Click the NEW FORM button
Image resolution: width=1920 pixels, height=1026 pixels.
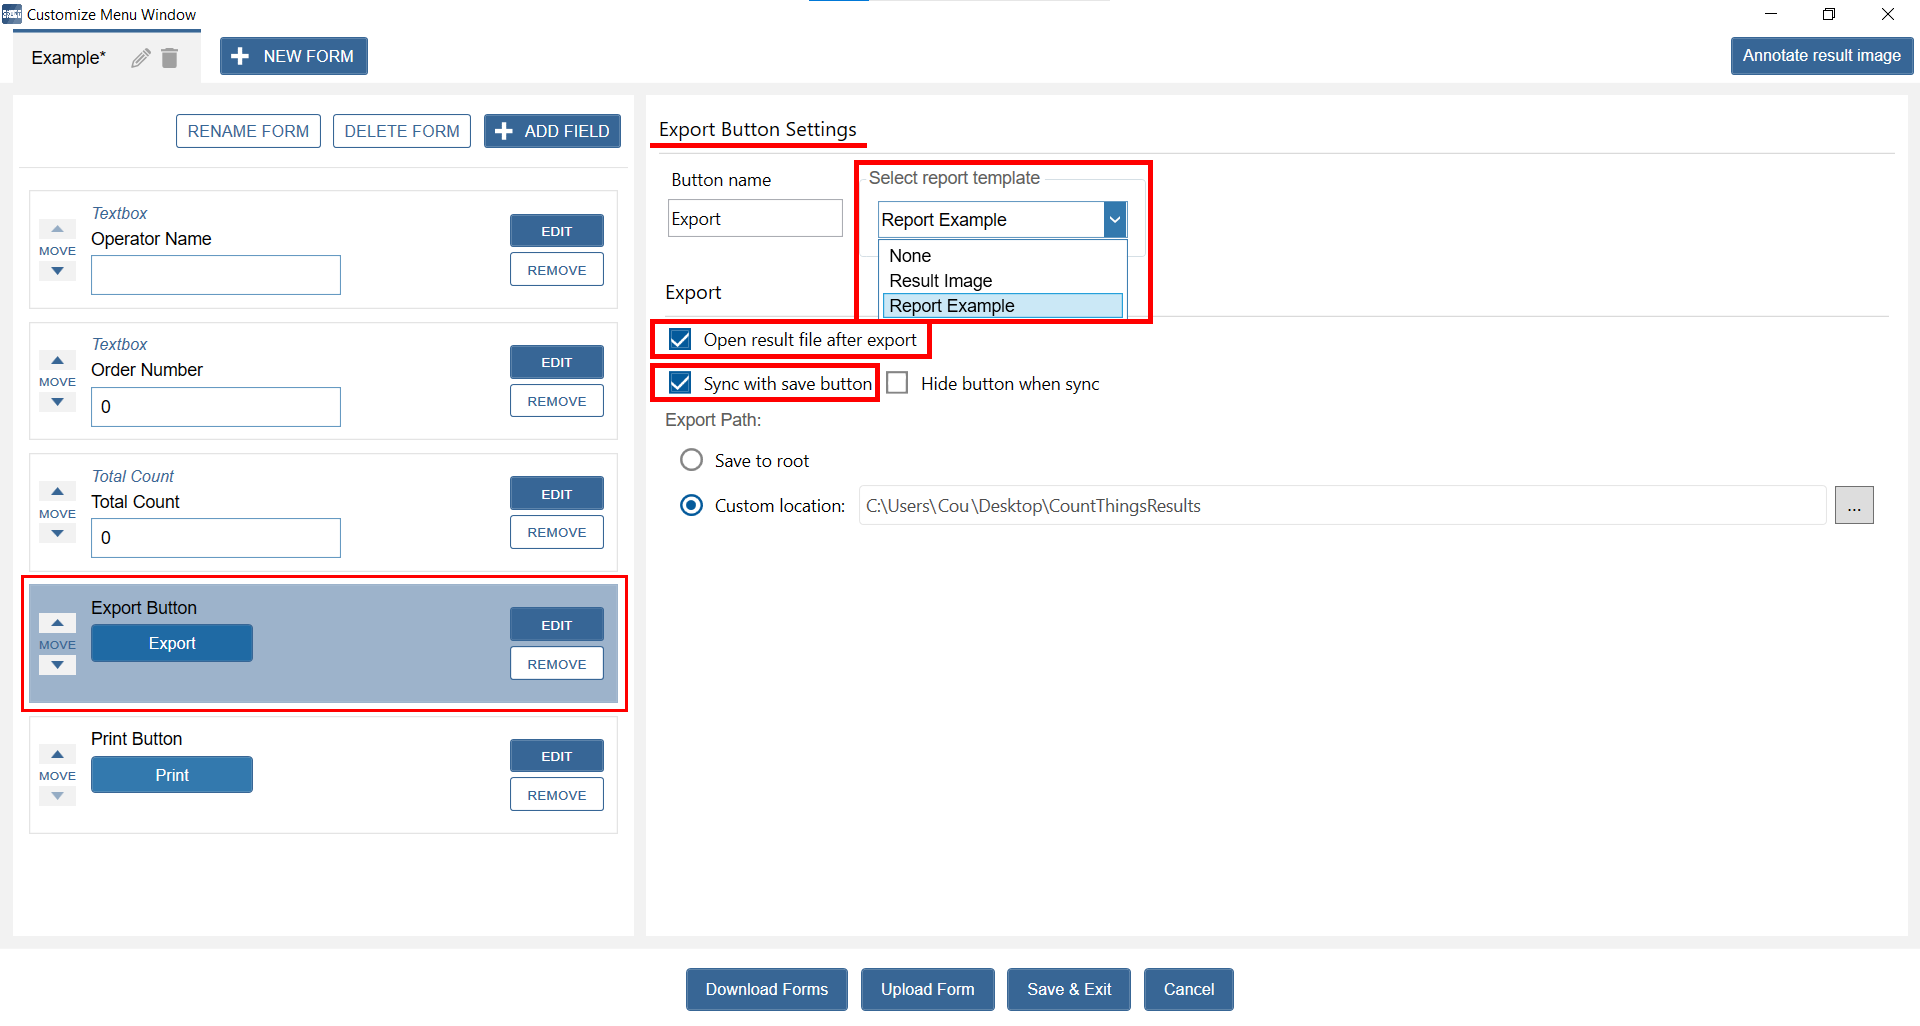coord(293,57)
